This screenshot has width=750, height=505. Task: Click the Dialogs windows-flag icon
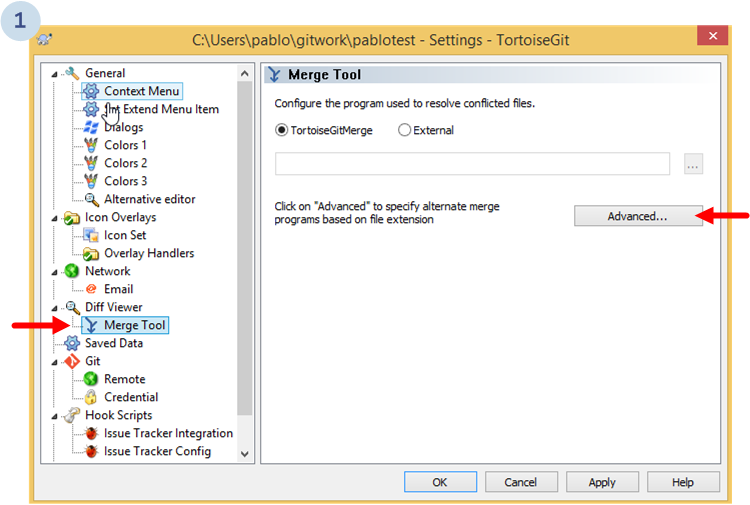pyautogui.click(x=91, y=127)
